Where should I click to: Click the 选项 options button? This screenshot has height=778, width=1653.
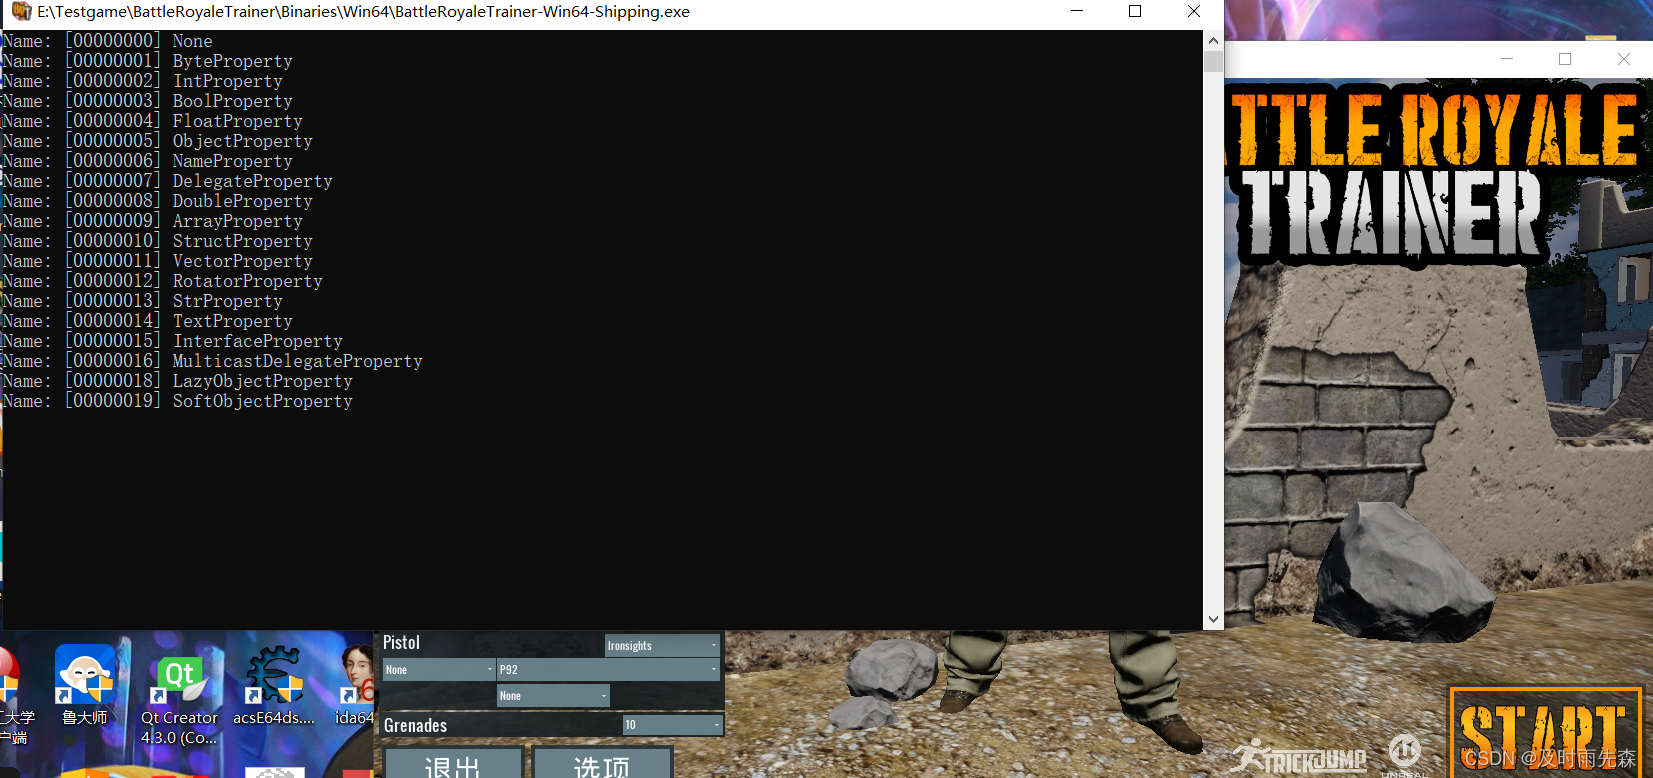pyautogui.click(x=602, y=765)
